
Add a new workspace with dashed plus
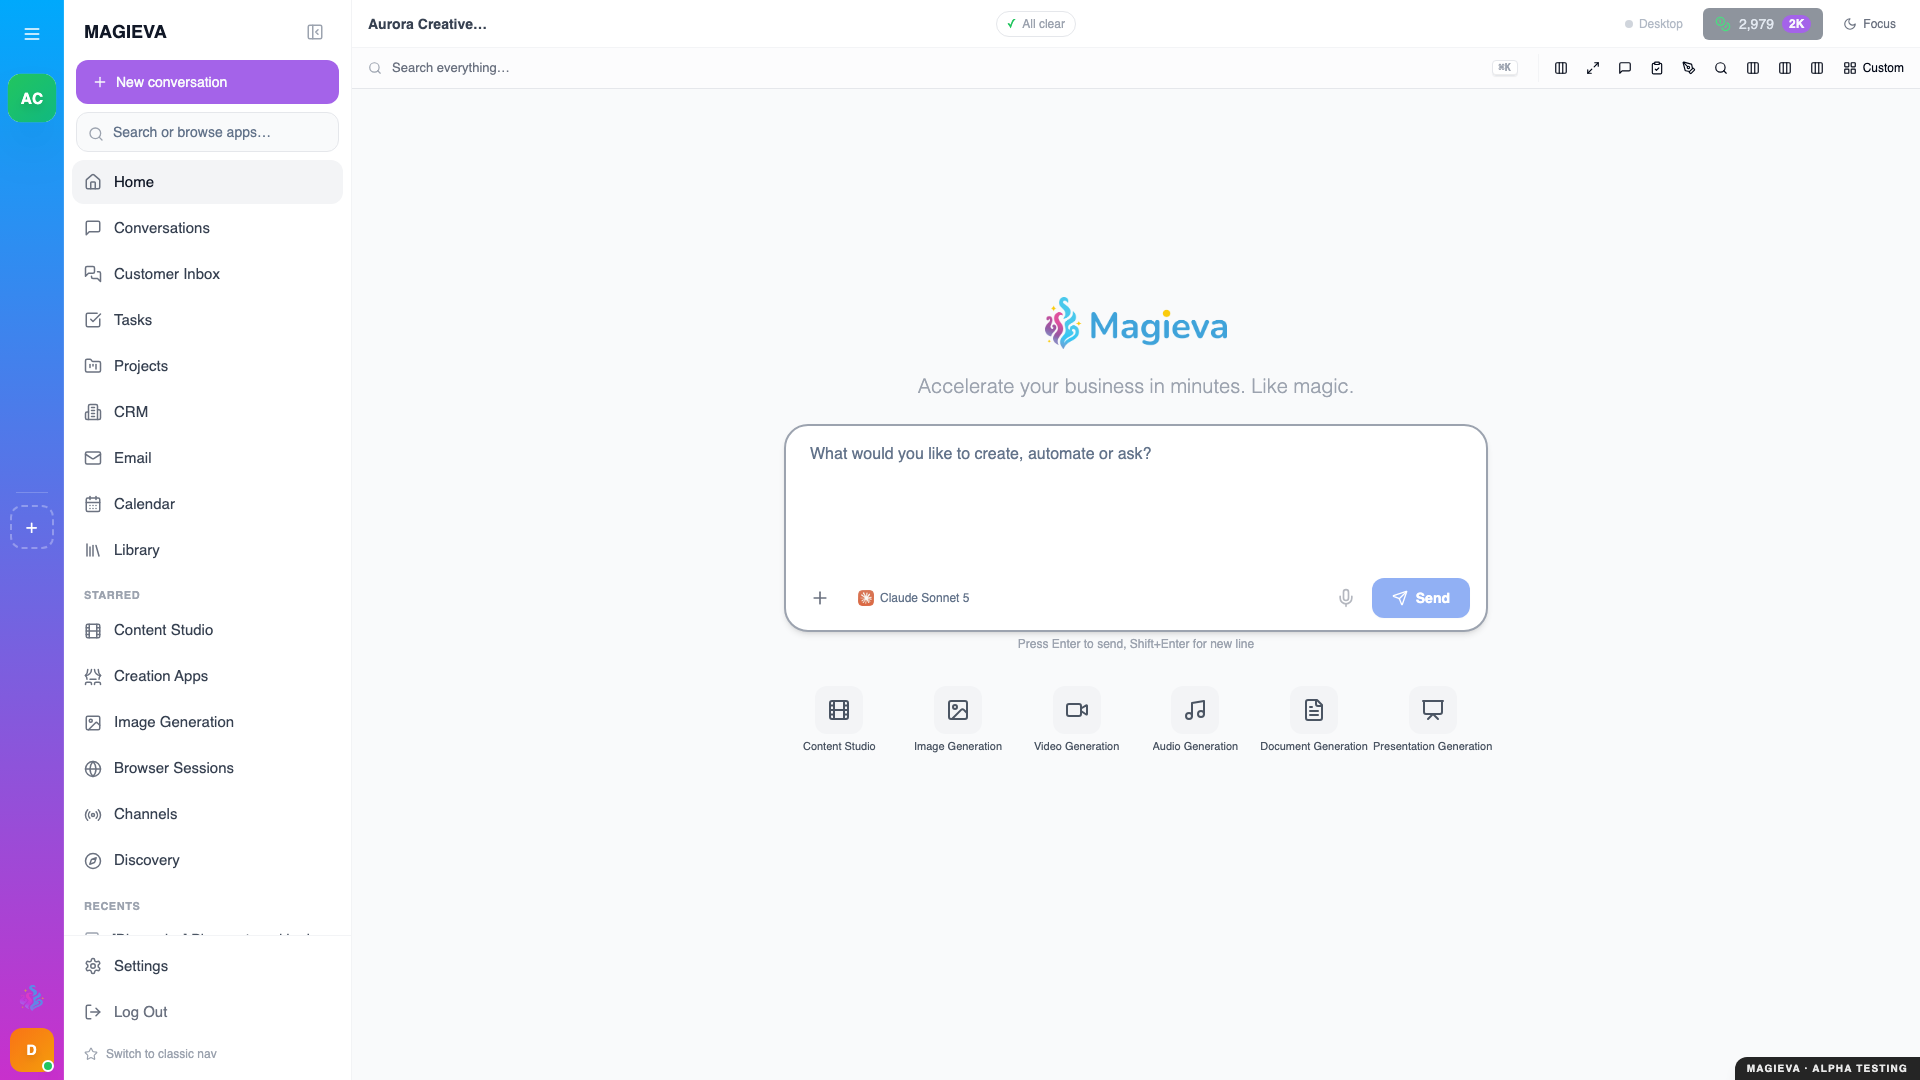pos(32,527)
